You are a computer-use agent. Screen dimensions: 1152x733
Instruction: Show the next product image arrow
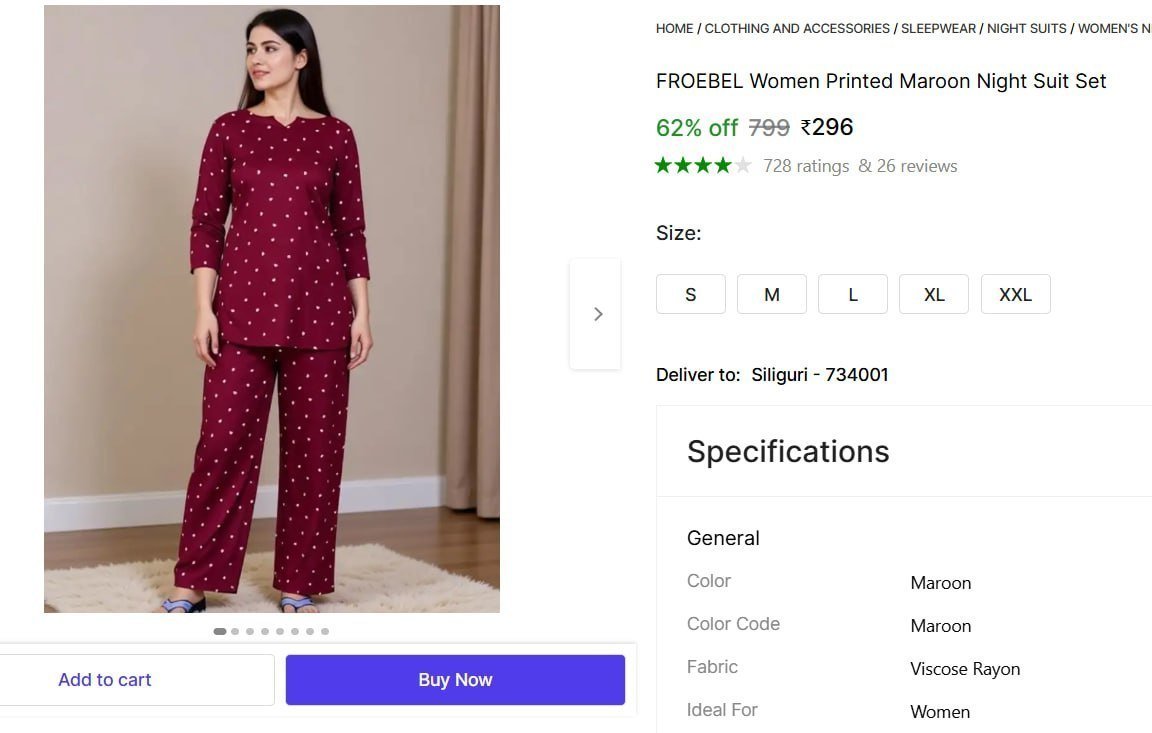[597, 314]
